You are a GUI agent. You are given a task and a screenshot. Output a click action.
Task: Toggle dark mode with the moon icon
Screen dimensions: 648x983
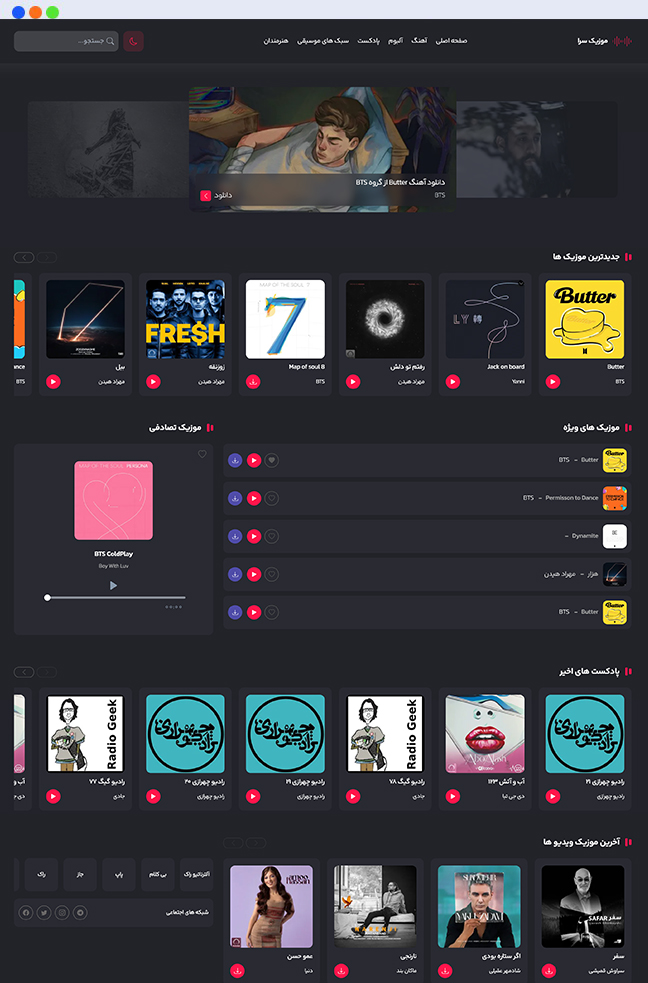click(x=133, y=41)
